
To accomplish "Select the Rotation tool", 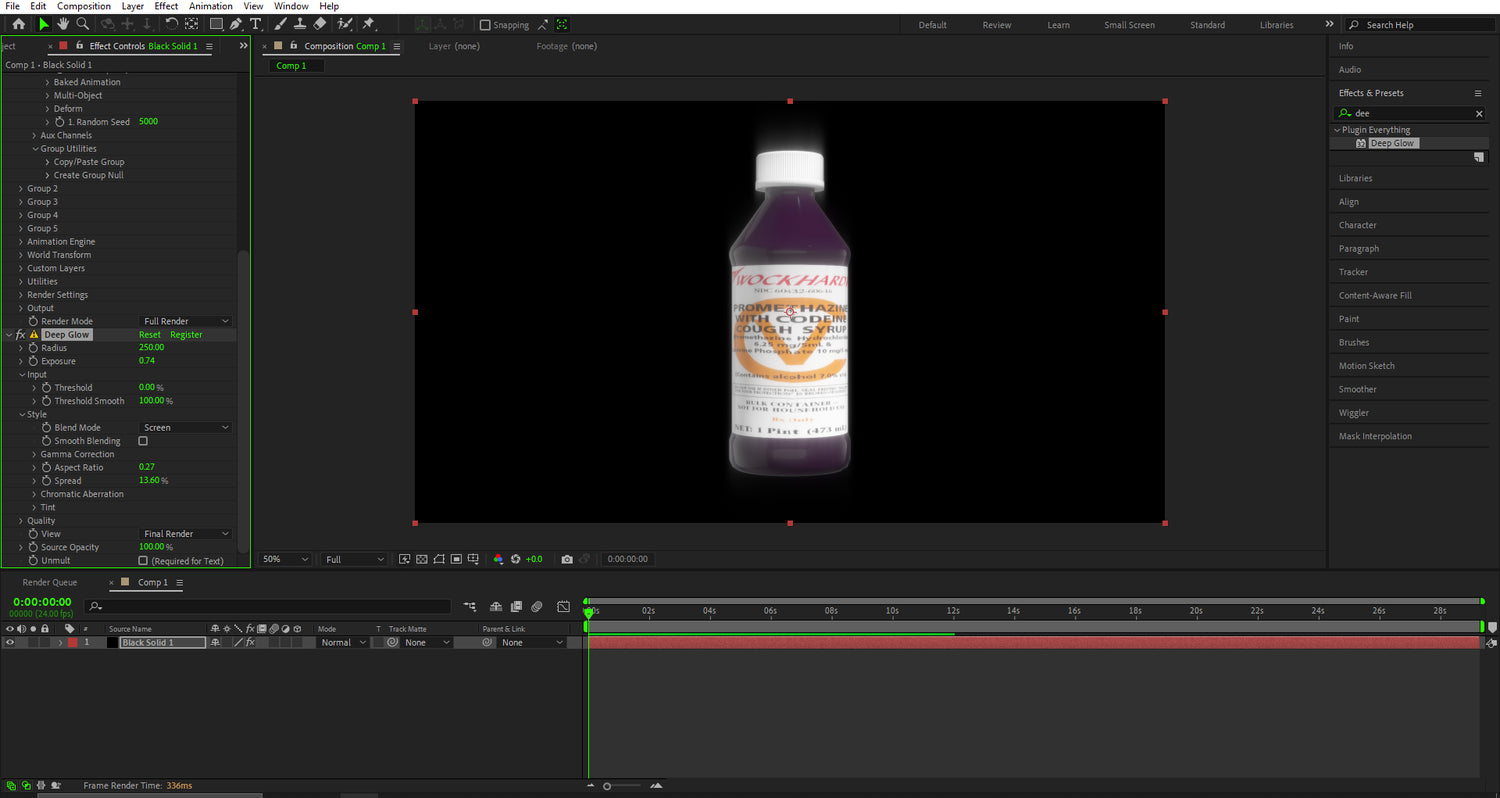I will (x=172, y=24).
